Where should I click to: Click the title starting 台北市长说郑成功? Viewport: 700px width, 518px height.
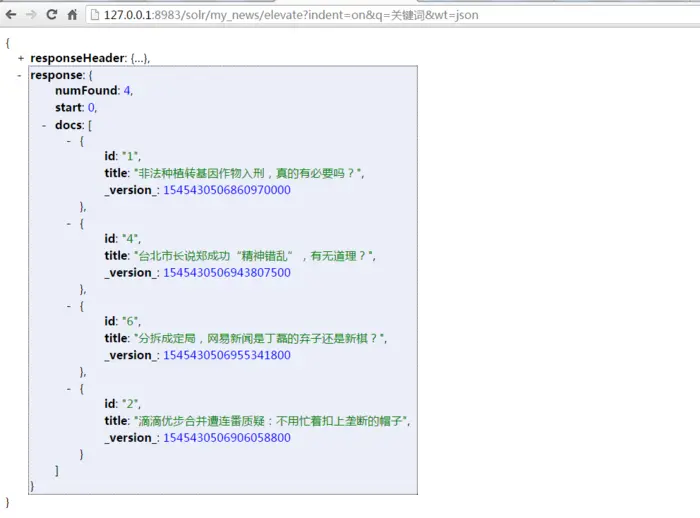253,256
